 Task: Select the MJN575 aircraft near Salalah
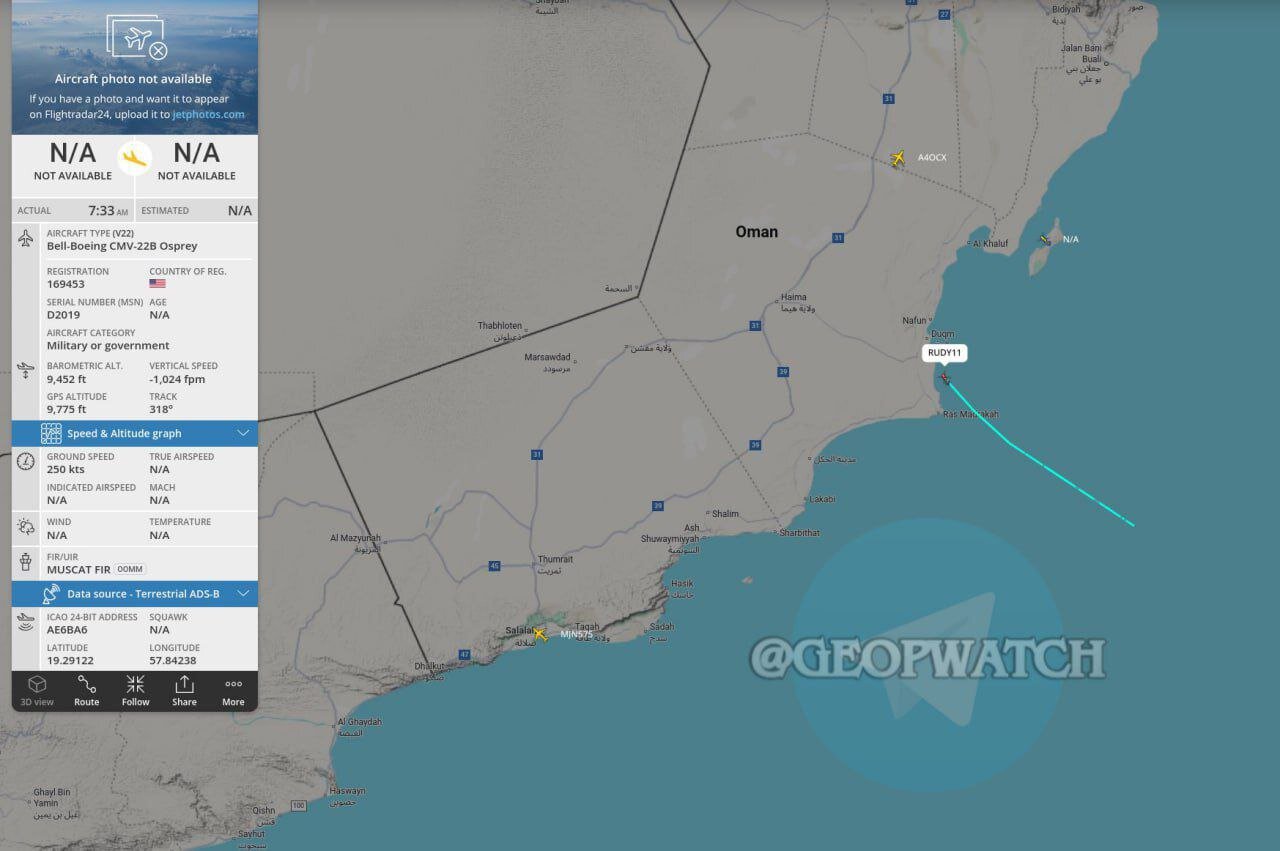click(540, 633)
